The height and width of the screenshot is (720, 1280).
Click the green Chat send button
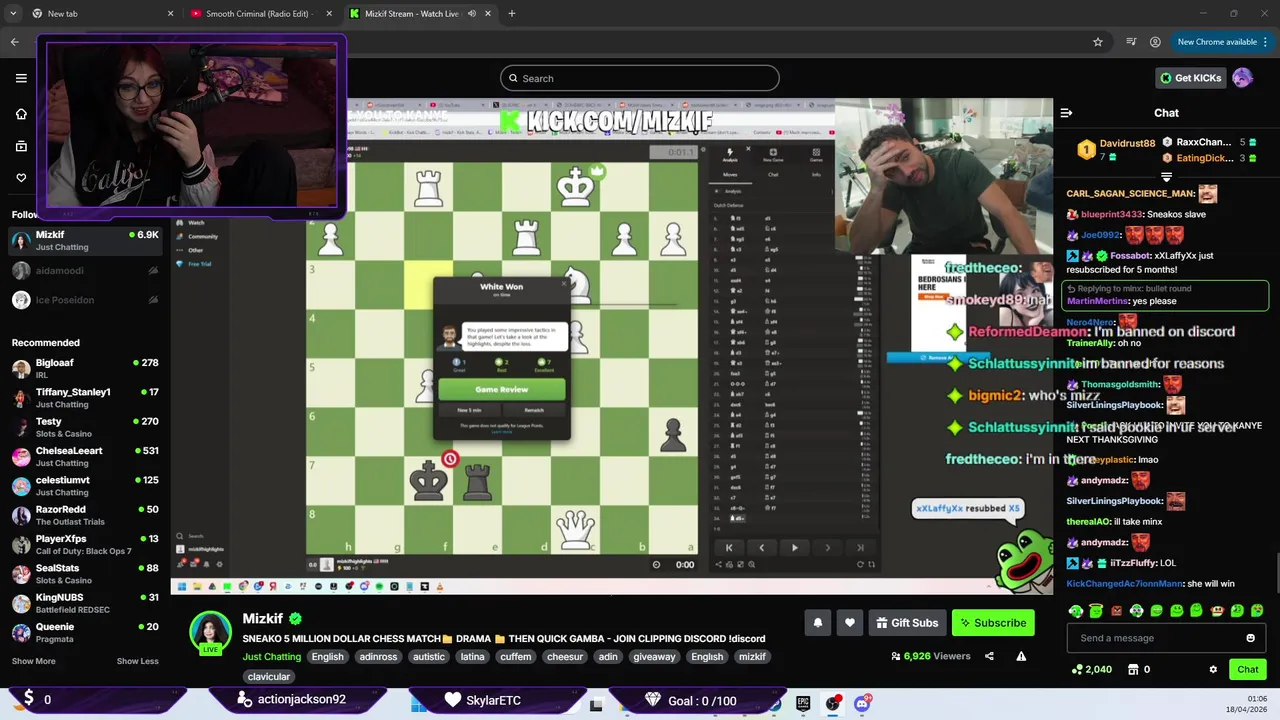(x=1248, y=669)
